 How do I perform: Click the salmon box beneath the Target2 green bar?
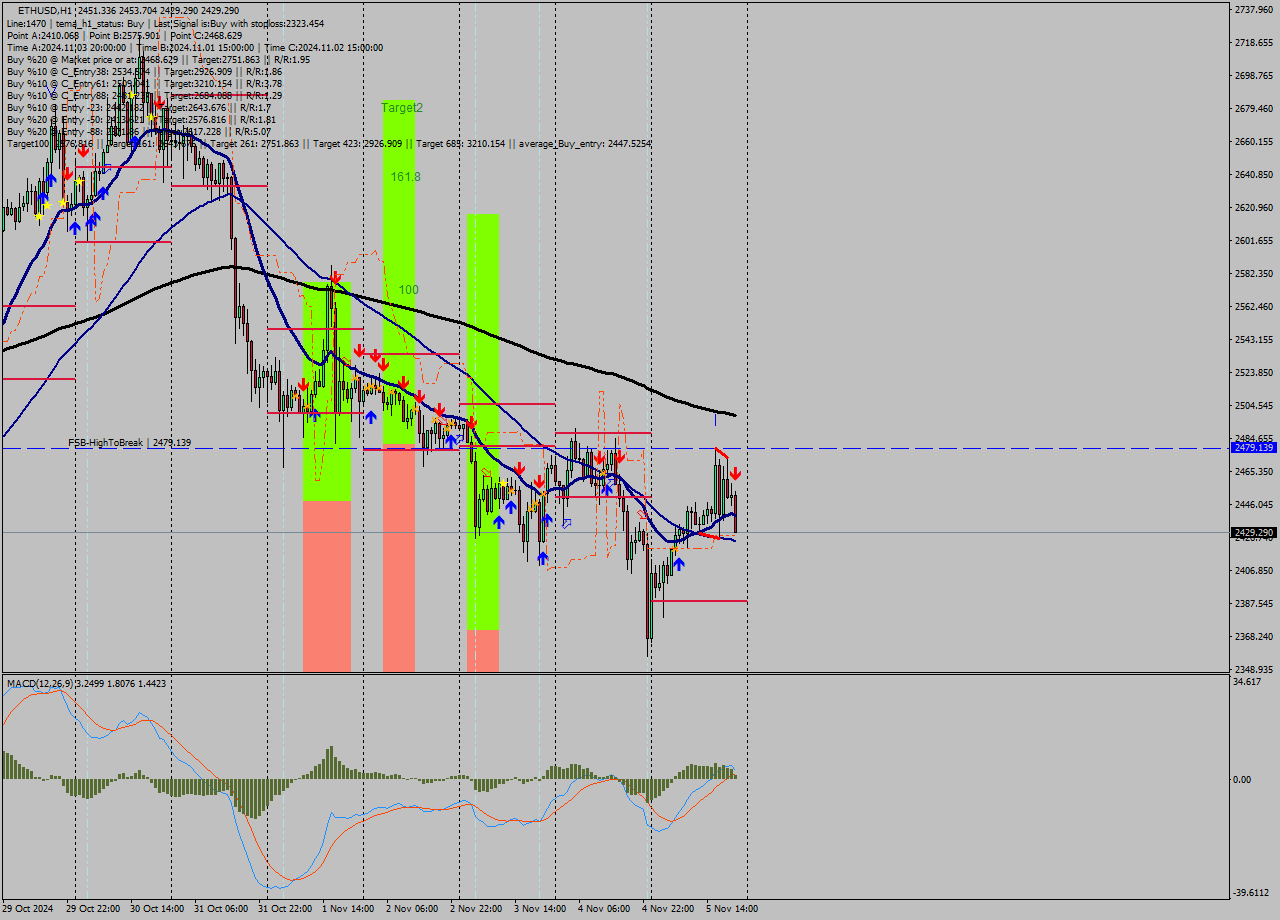[x=399, y=559]
